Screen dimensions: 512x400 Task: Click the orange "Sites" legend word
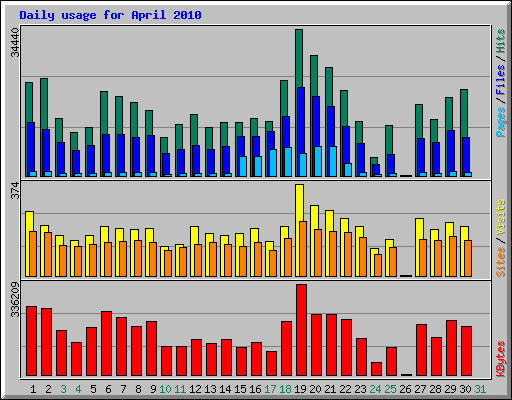[x=500, y=262]
